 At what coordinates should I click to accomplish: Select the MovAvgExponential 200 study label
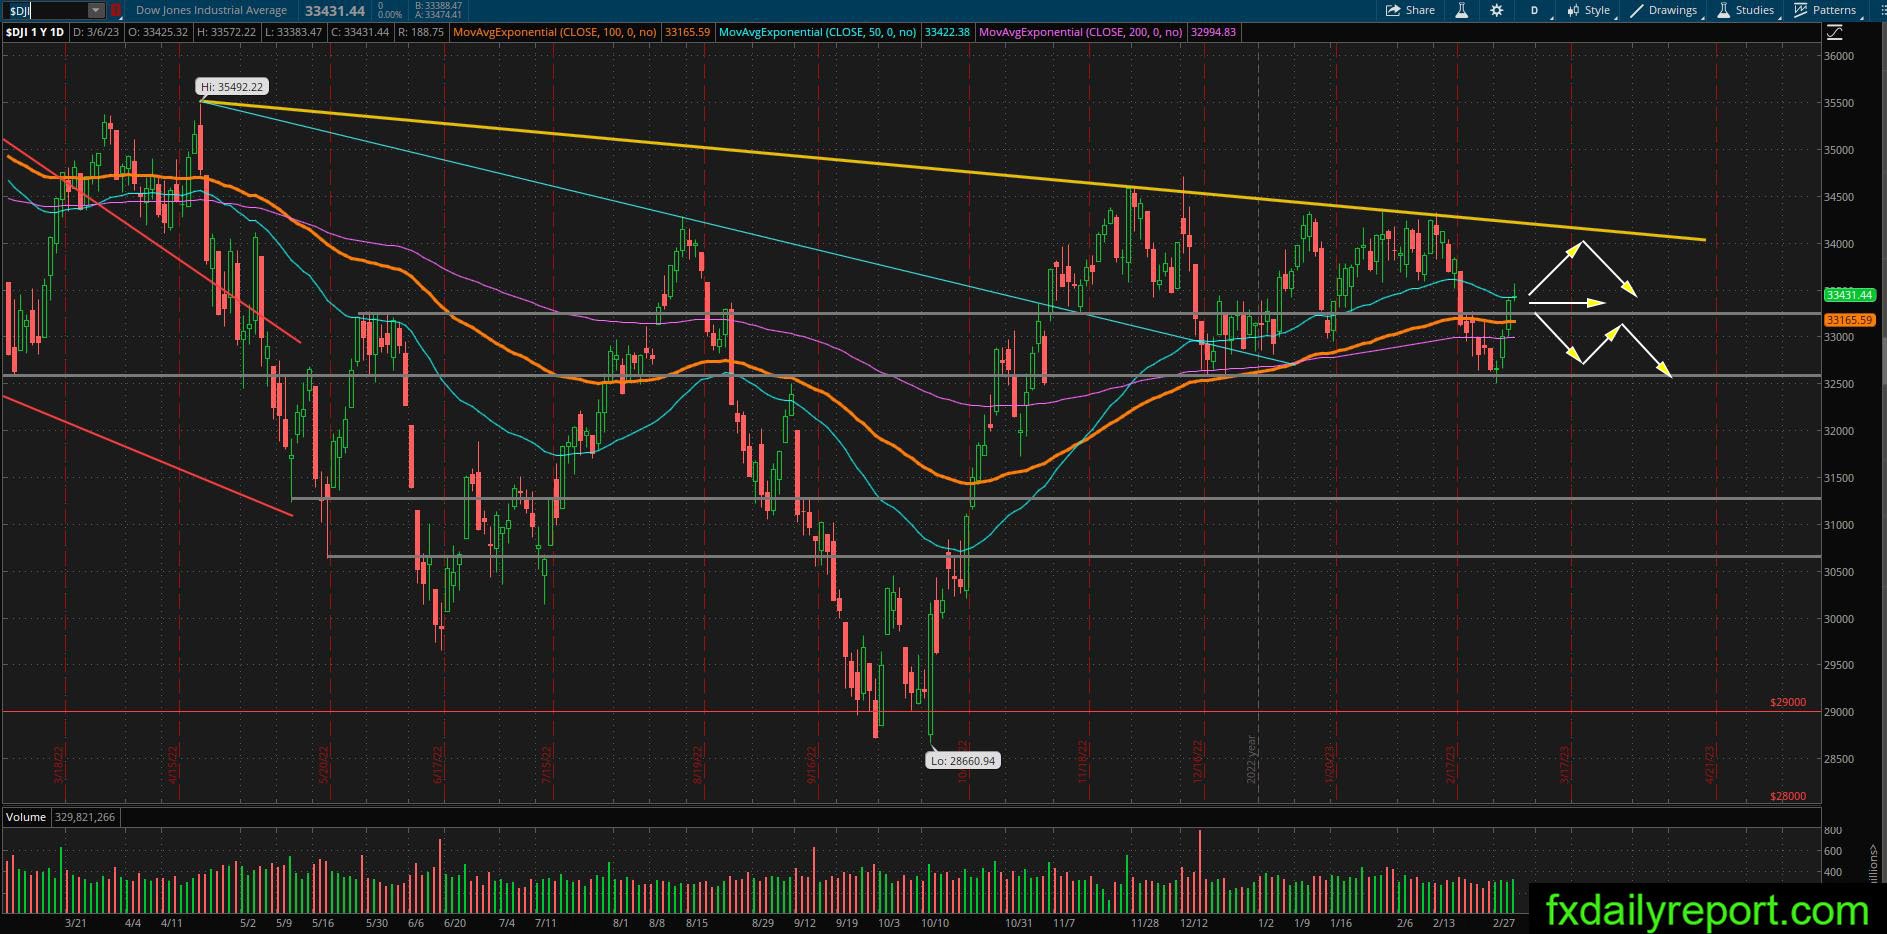1082,32
